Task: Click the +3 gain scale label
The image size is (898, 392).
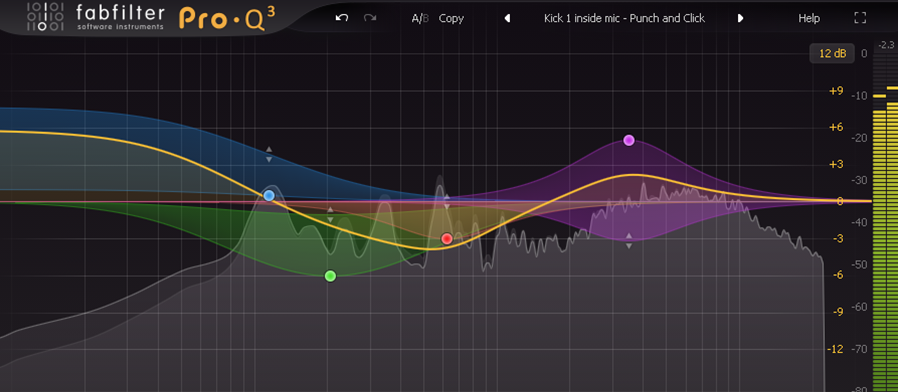Action: 836,164
